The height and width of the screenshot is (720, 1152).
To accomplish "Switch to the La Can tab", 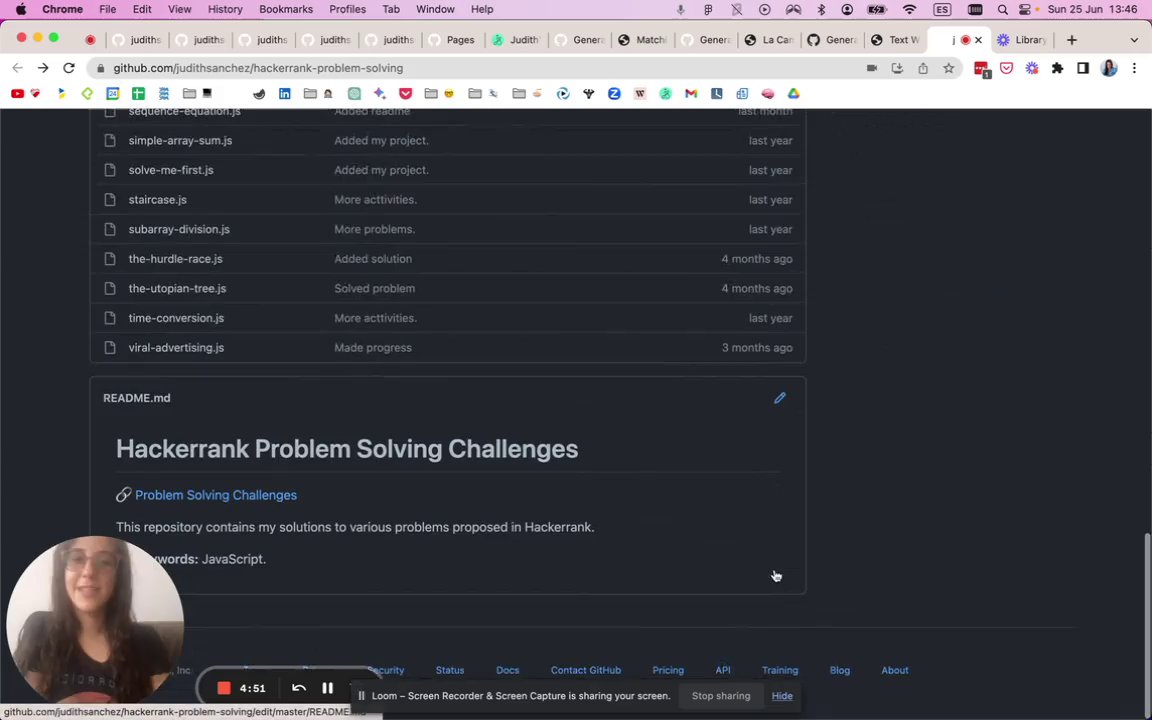I will (769, 40).
